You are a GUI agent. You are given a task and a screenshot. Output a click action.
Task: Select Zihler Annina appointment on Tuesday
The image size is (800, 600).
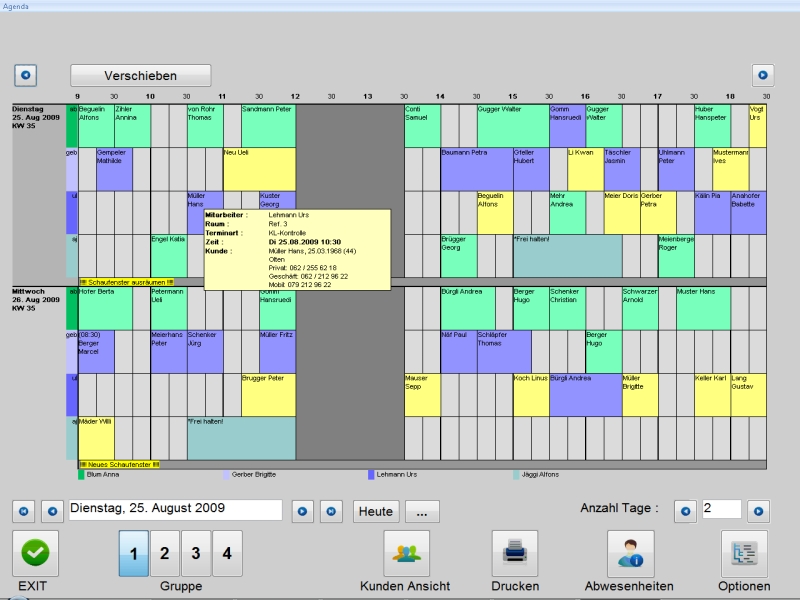click(x=132, y=126)
